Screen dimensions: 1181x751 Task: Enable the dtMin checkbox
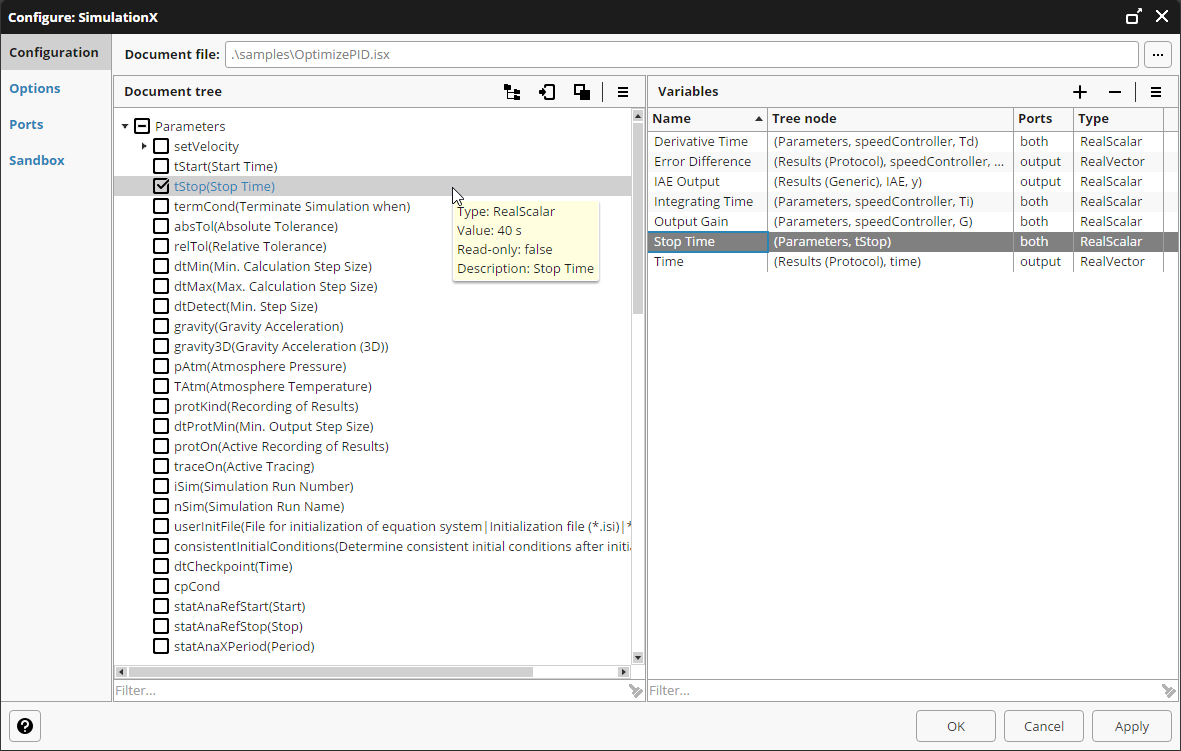click(160, 266)
